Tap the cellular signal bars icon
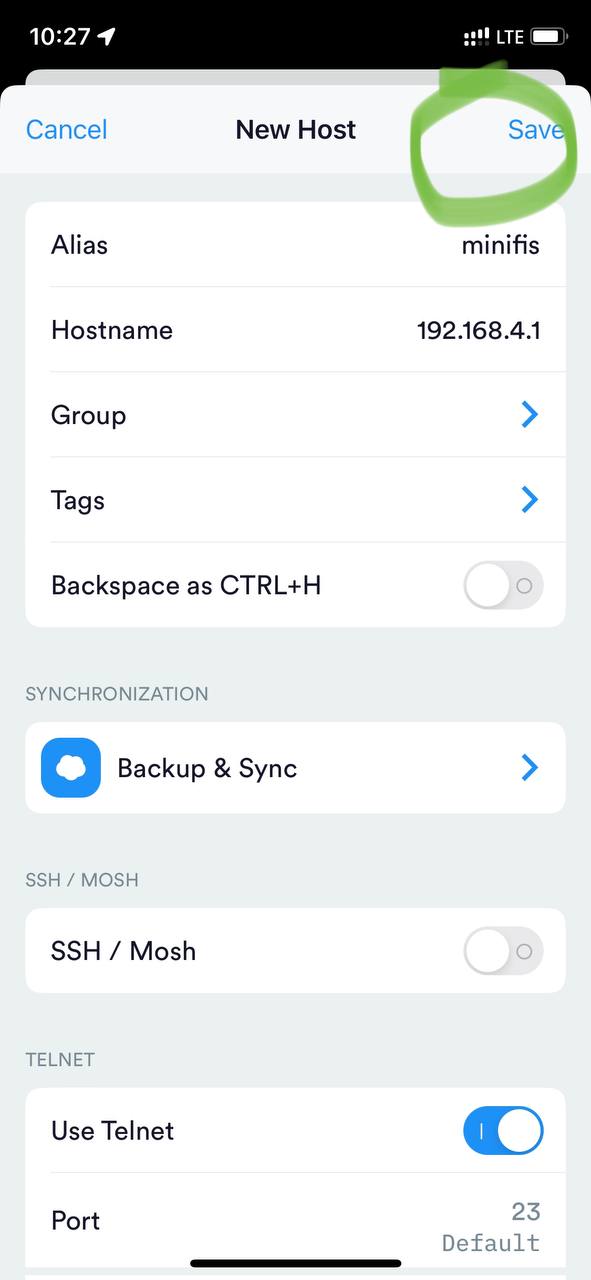 (x=477, y=37)
